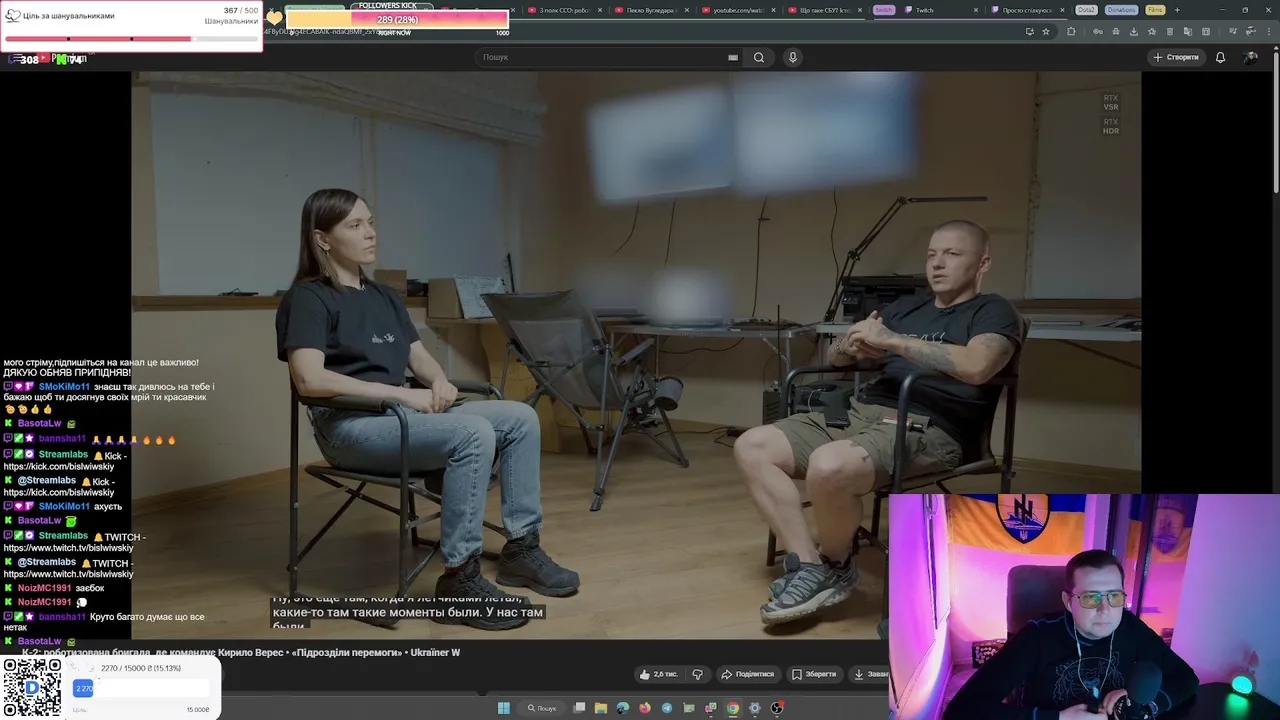
Task: Click username NoizMC1991 with message заебок
Action: tap(44, 588)
